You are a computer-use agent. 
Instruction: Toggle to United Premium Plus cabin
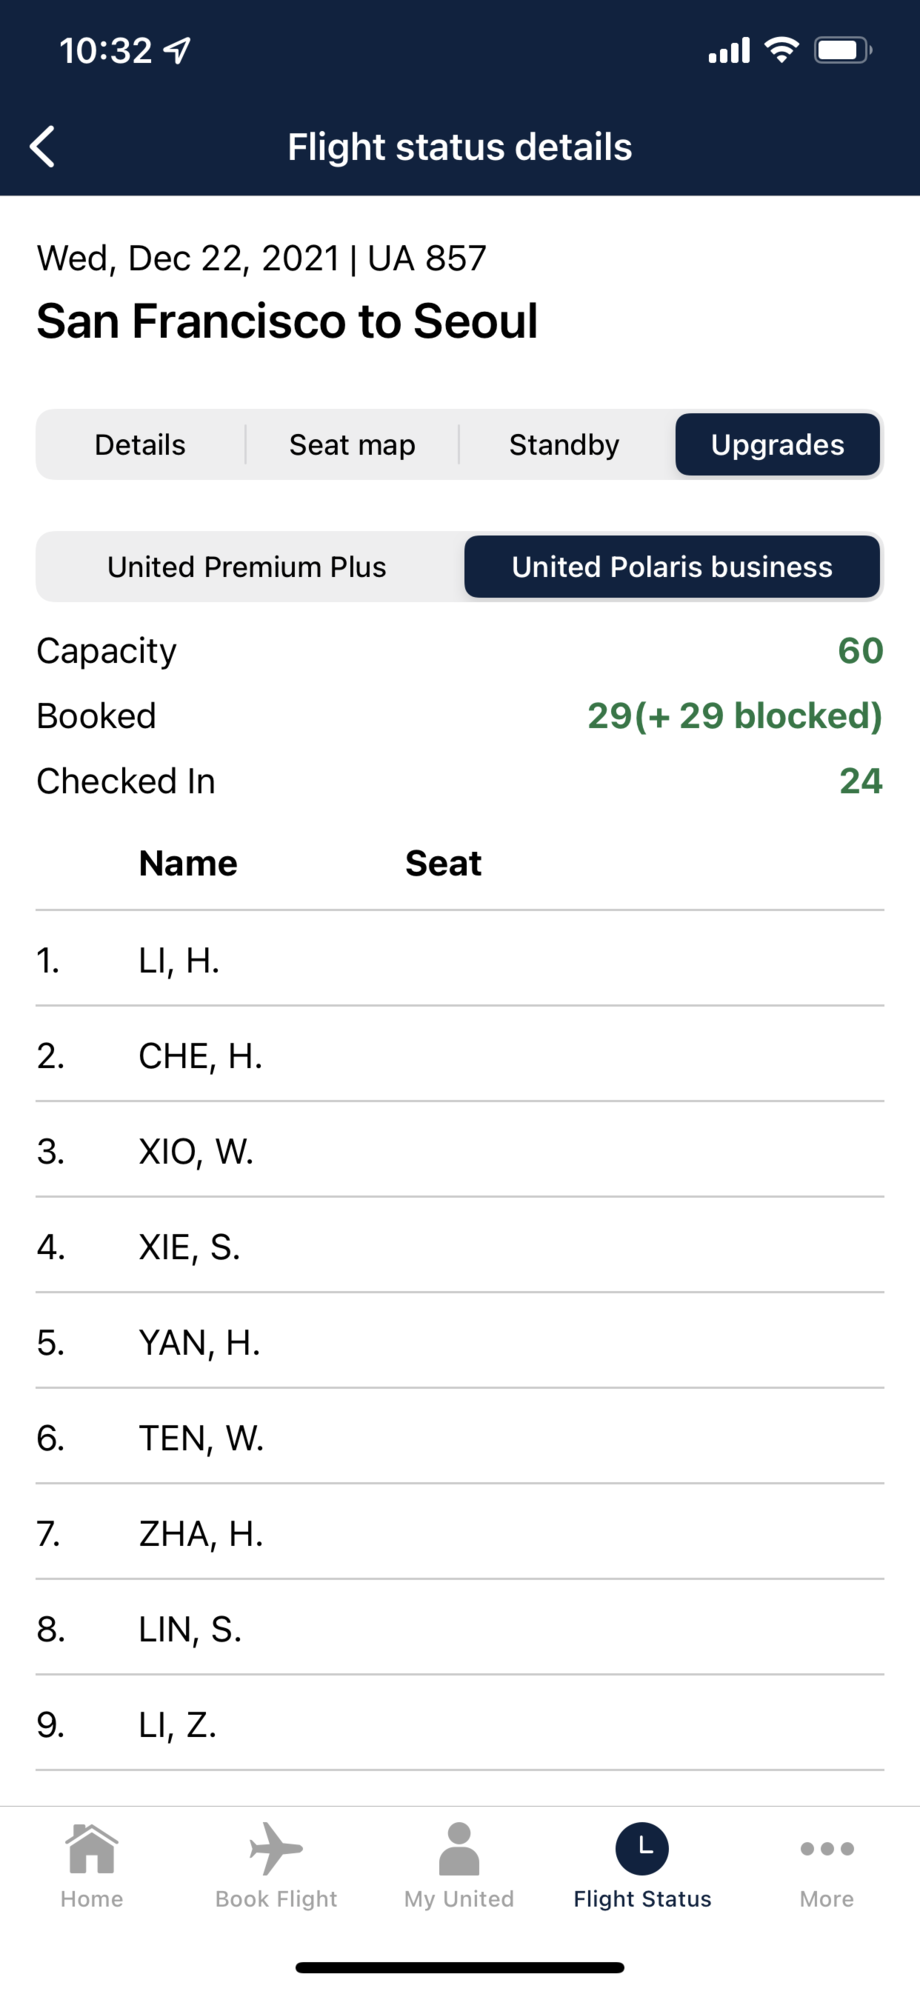coord(247,567)
